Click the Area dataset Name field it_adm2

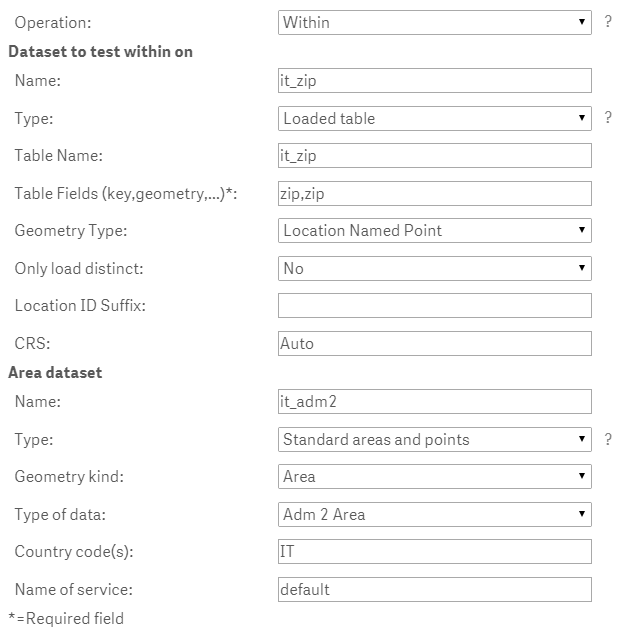click(x=434, y=401)
